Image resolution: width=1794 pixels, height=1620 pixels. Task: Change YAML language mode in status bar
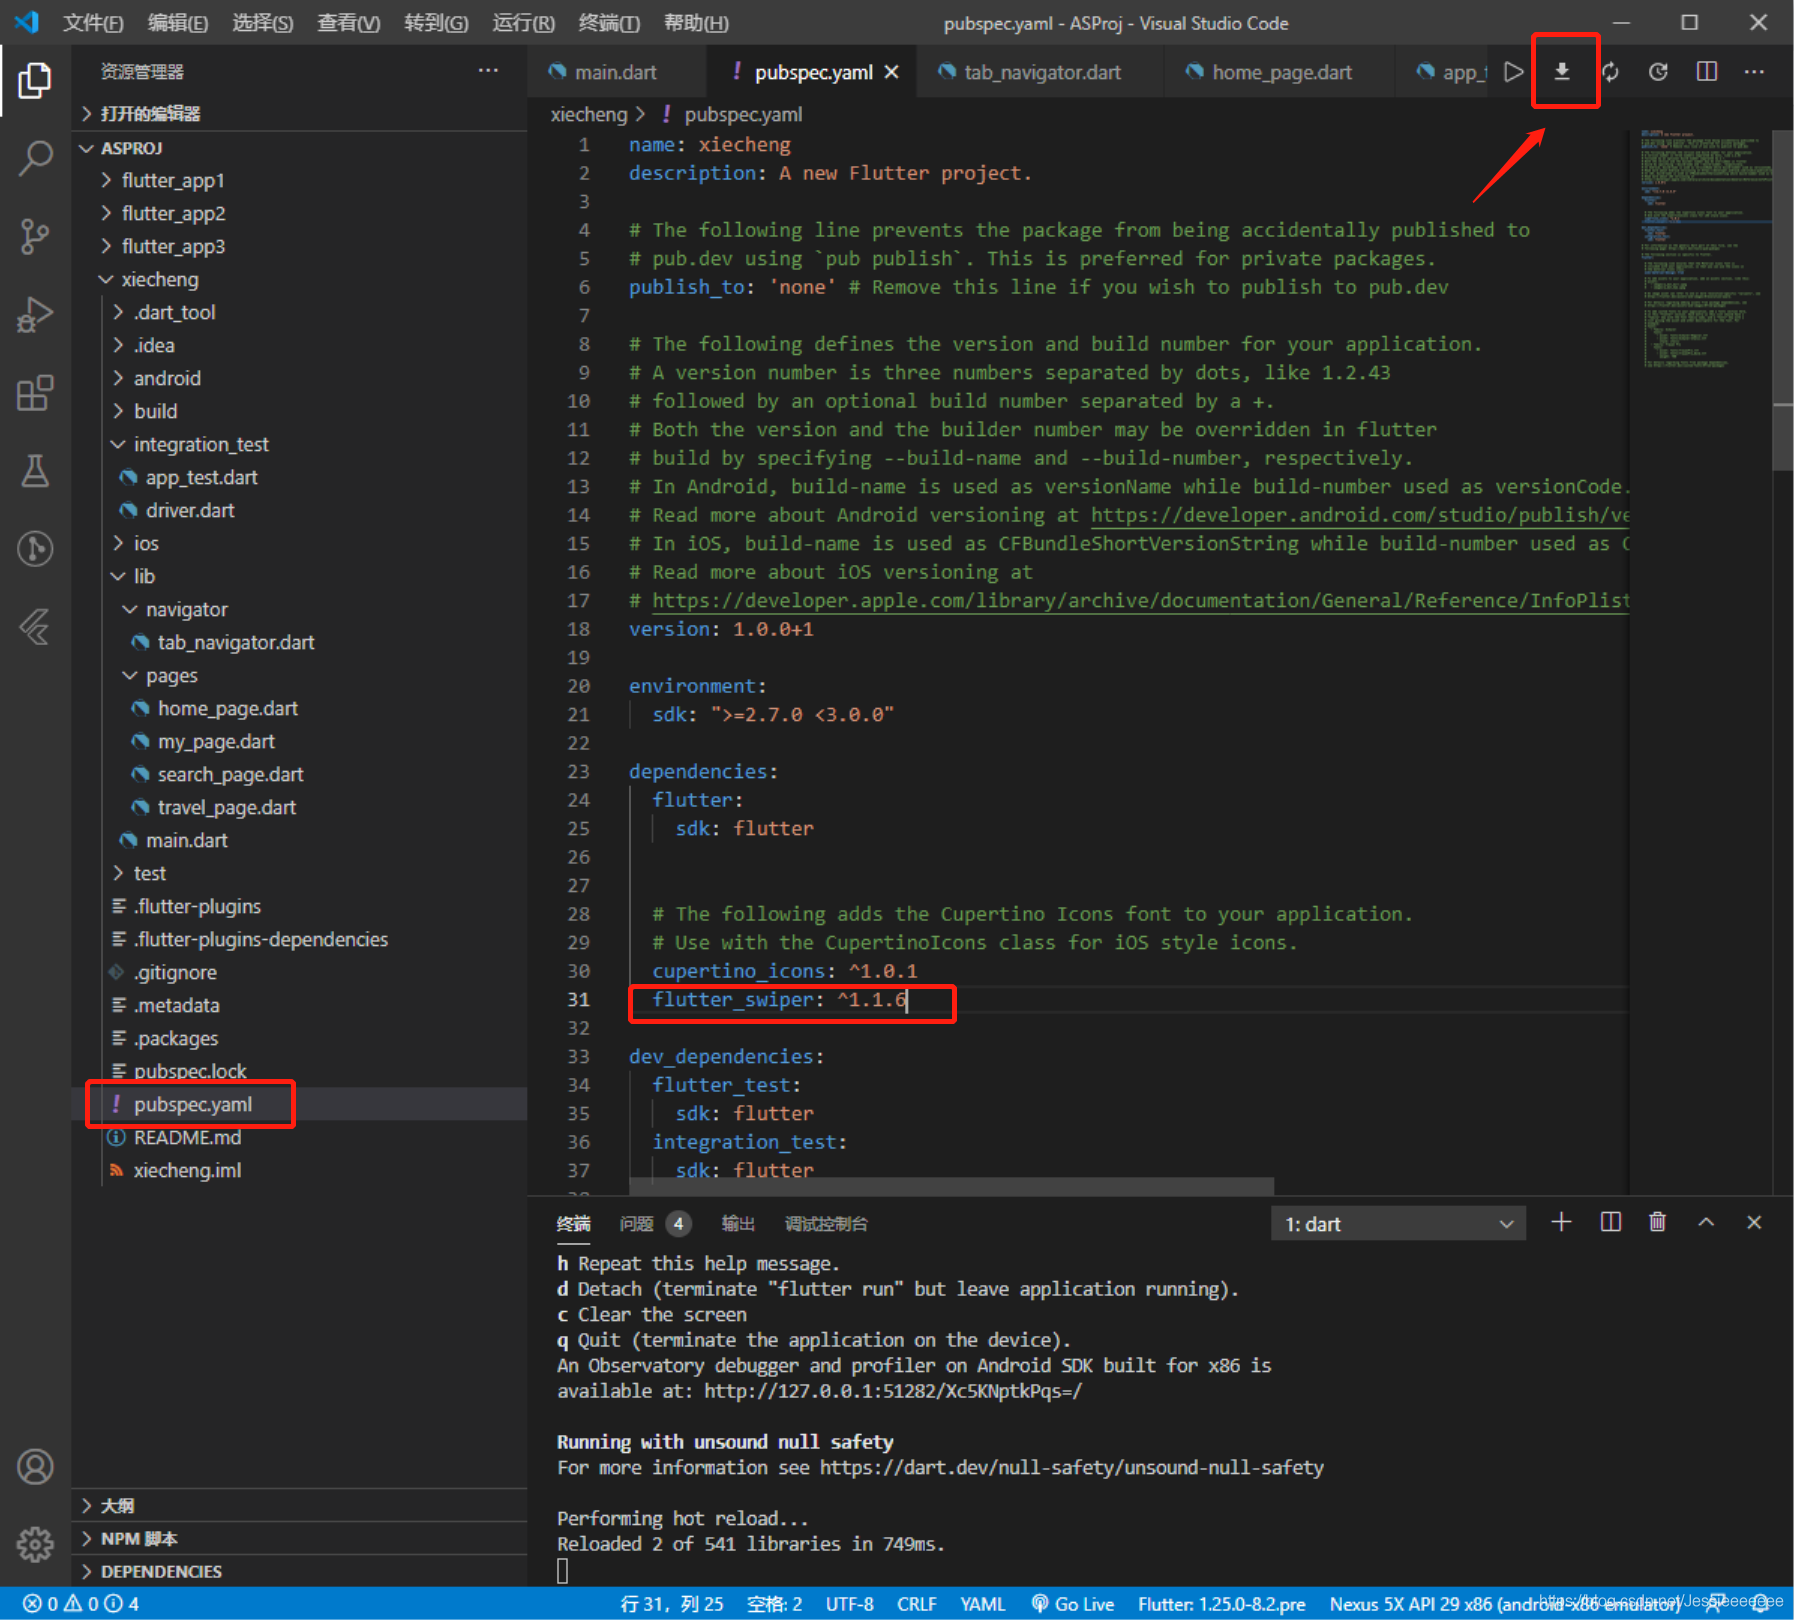point(983,1604)
